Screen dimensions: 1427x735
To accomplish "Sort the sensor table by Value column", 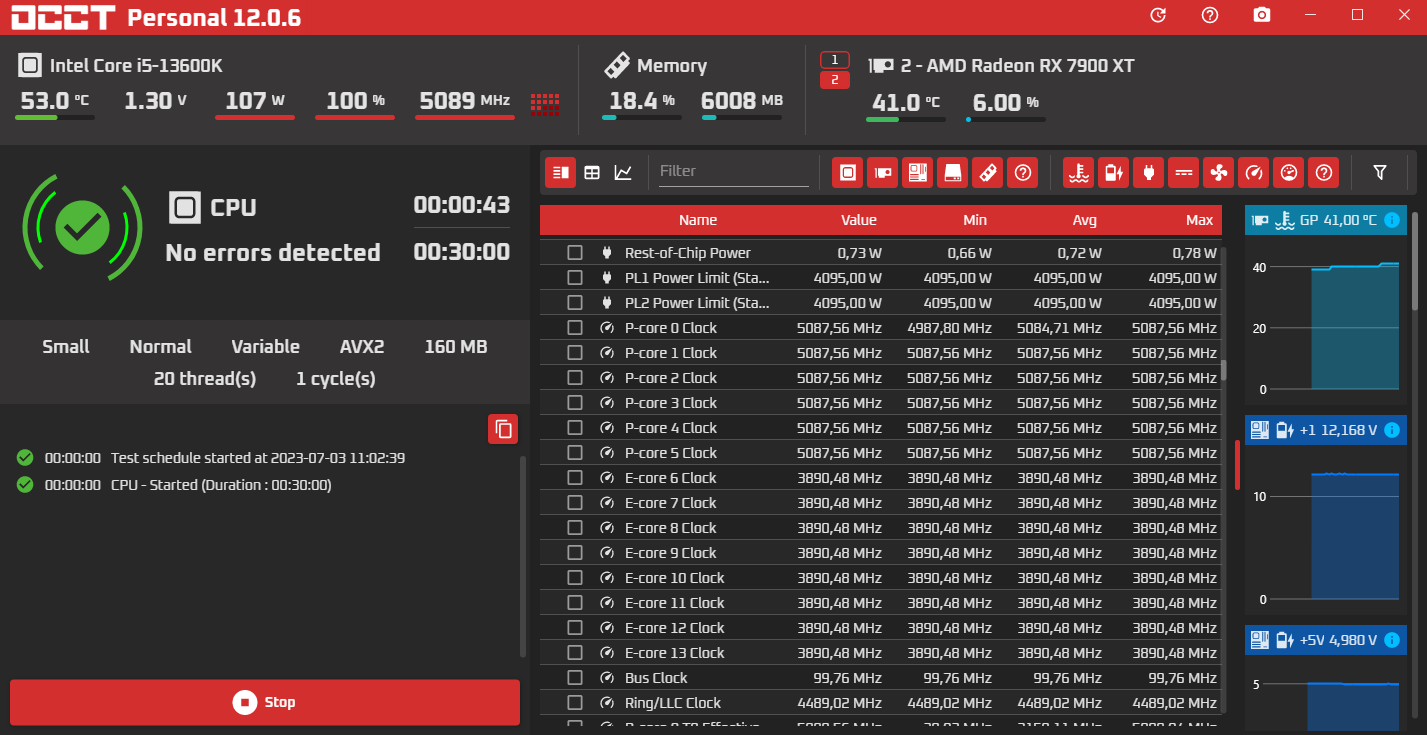I will point(858,220).
